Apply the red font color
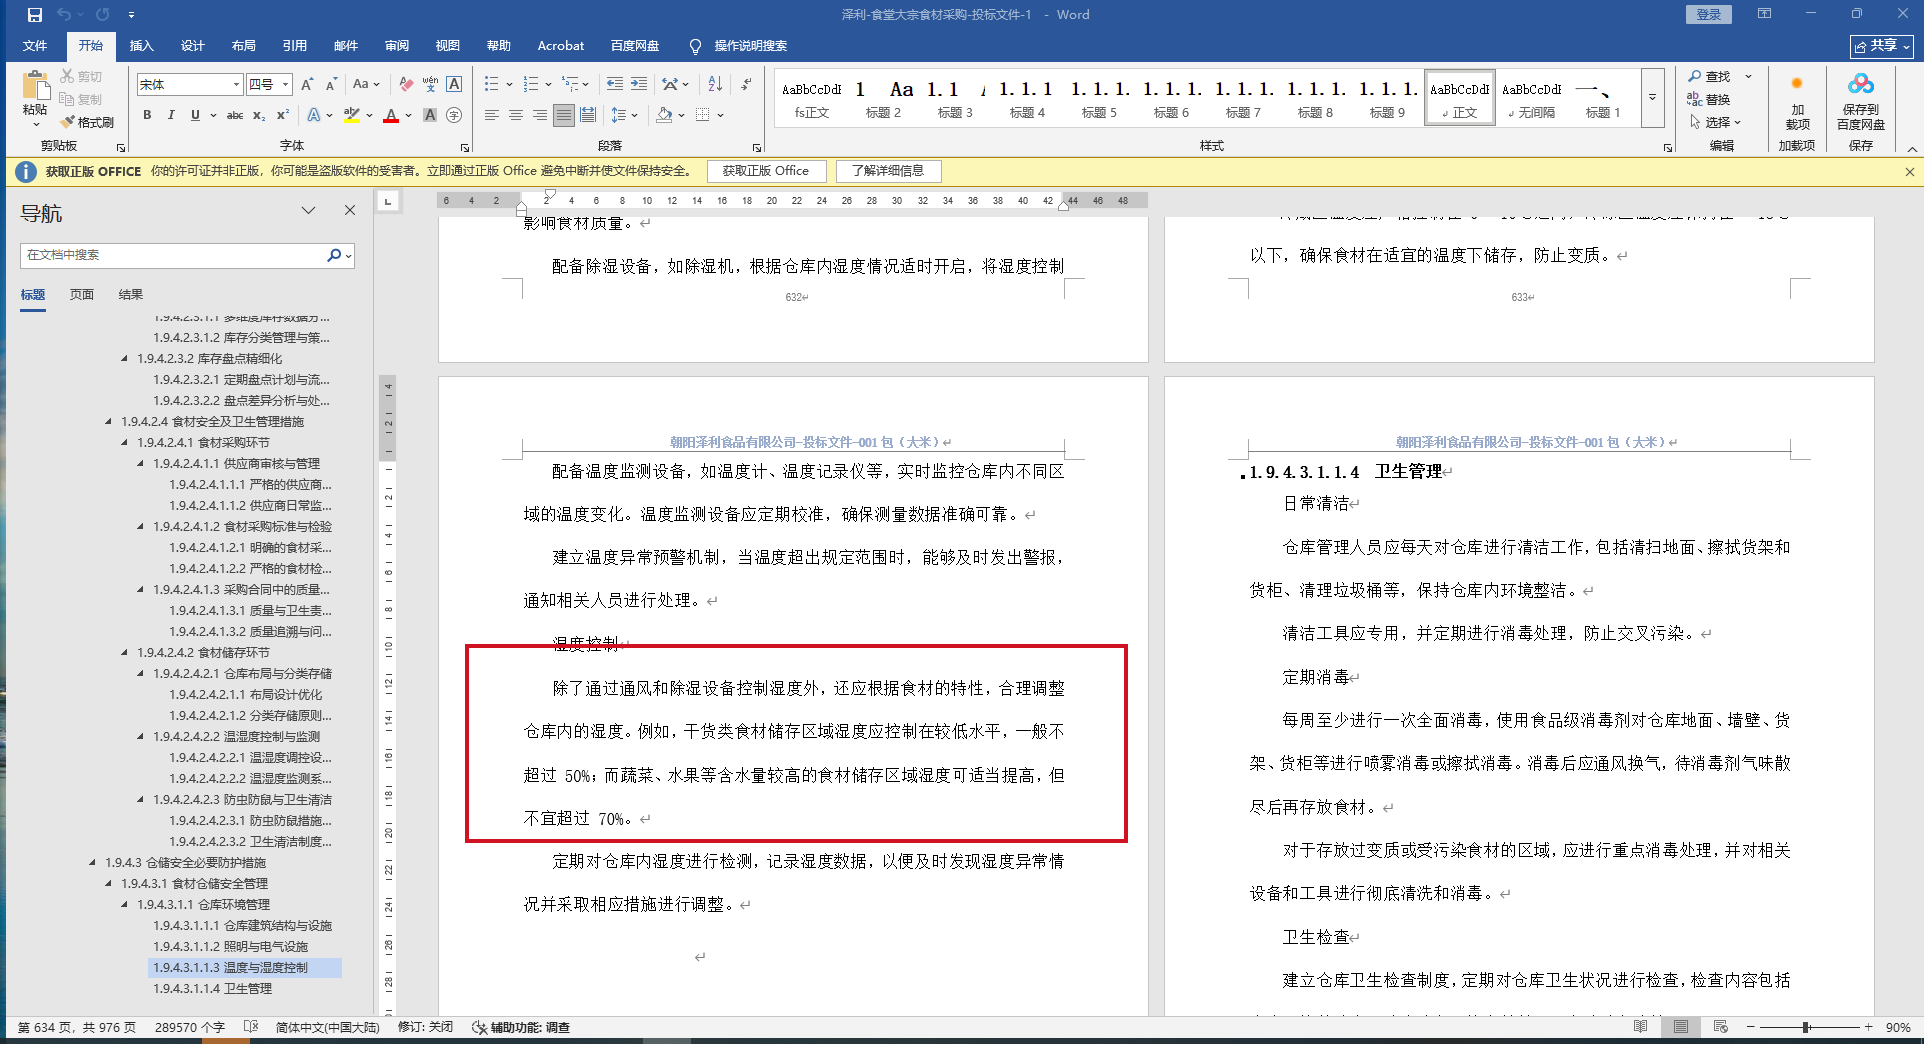This screenshot has width=1924, height=1044. click(391, 115)
